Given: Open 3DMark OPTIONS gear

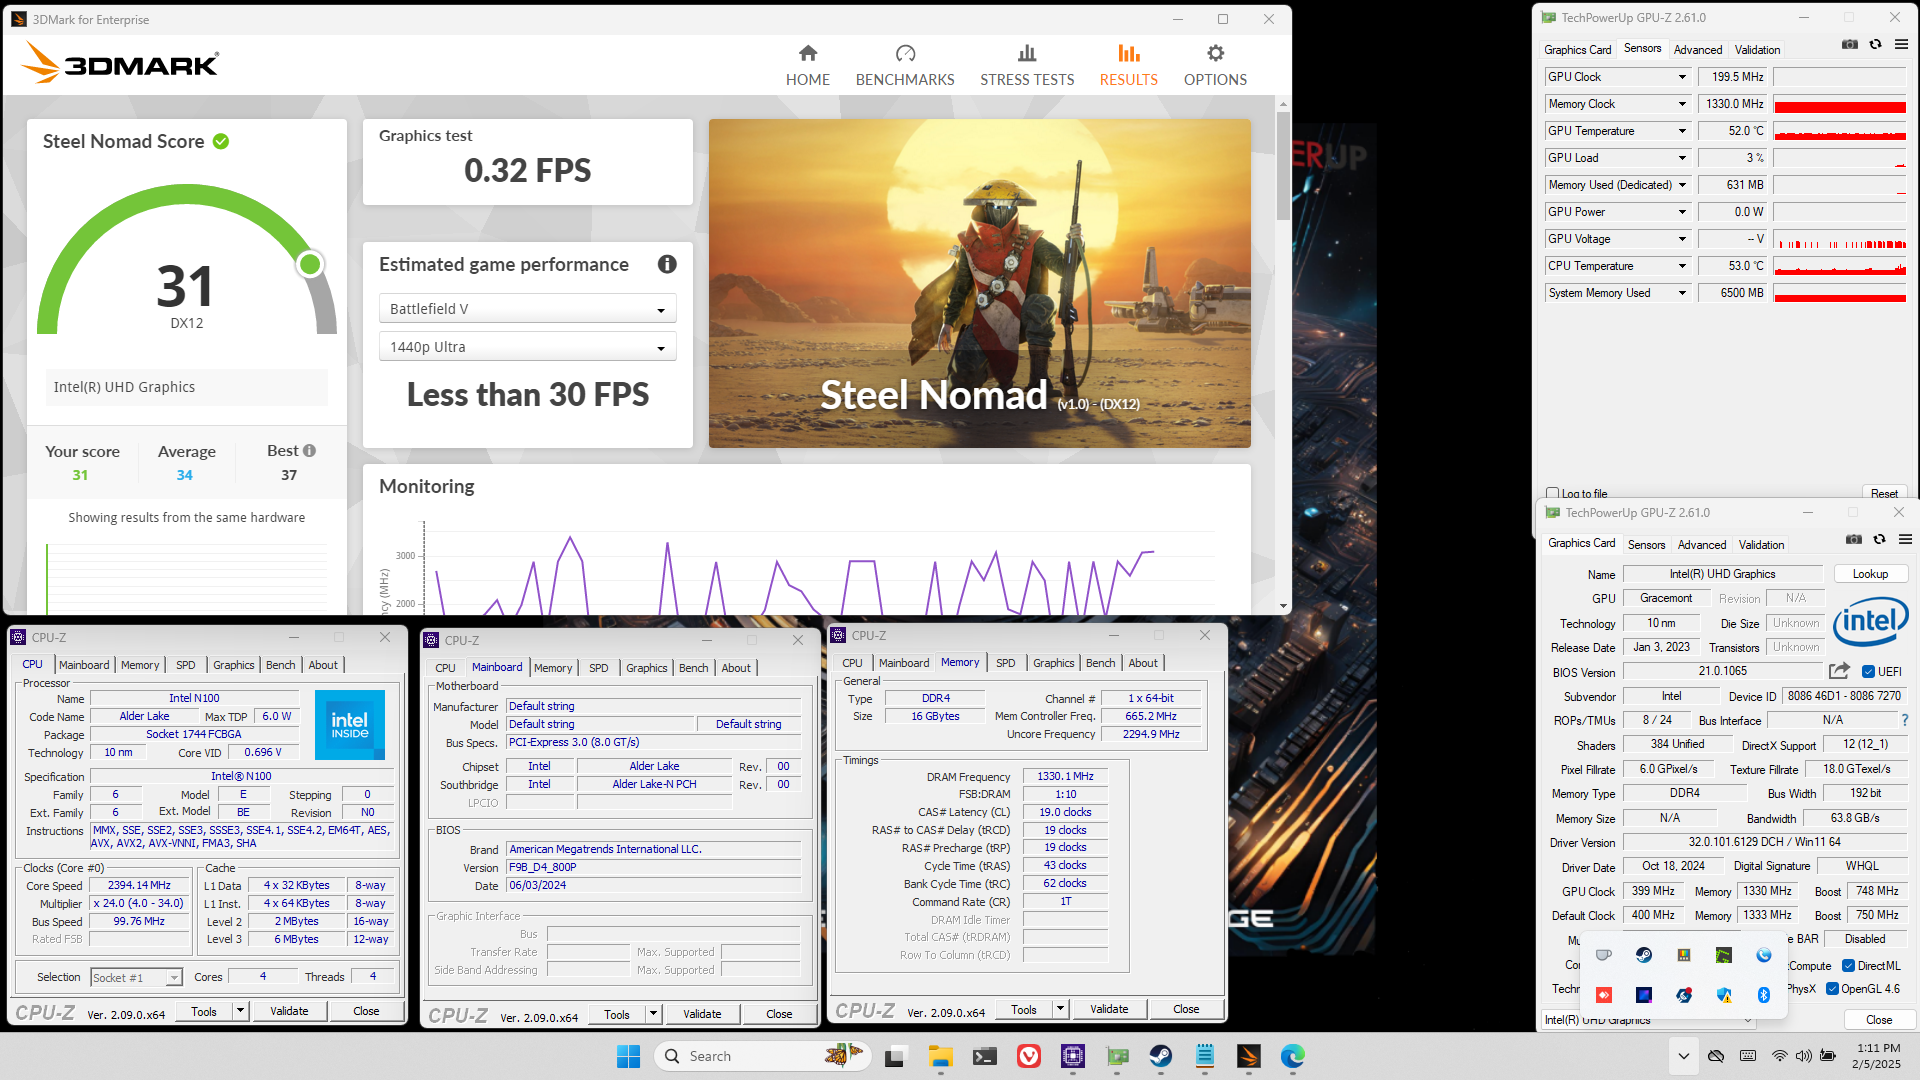Looking at the screenshot, I should pyautogui.click(x=1215, y=65).
